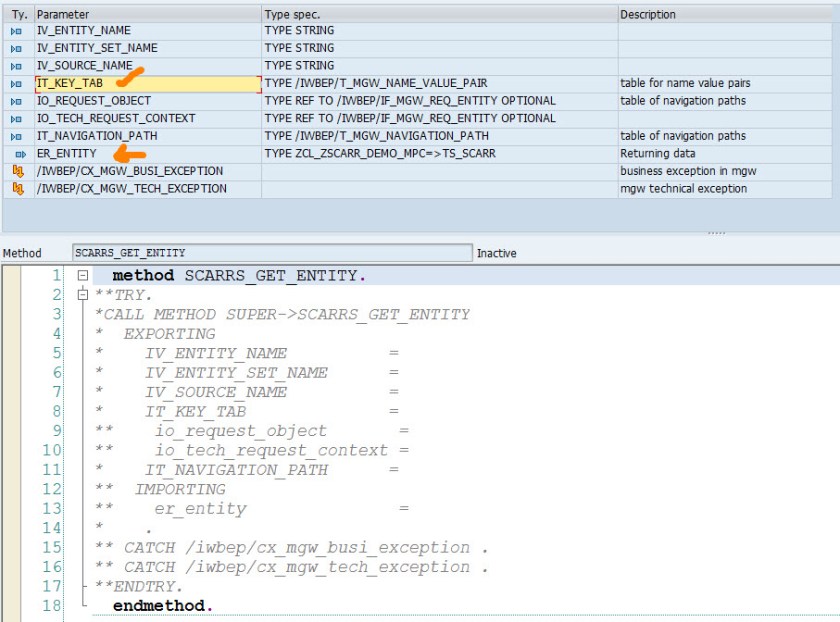The image size is (840, 622).
Task: Click the exception icon for CX_MGW_TECH_EXCEPTION
Action: click(x=18, y=189)
